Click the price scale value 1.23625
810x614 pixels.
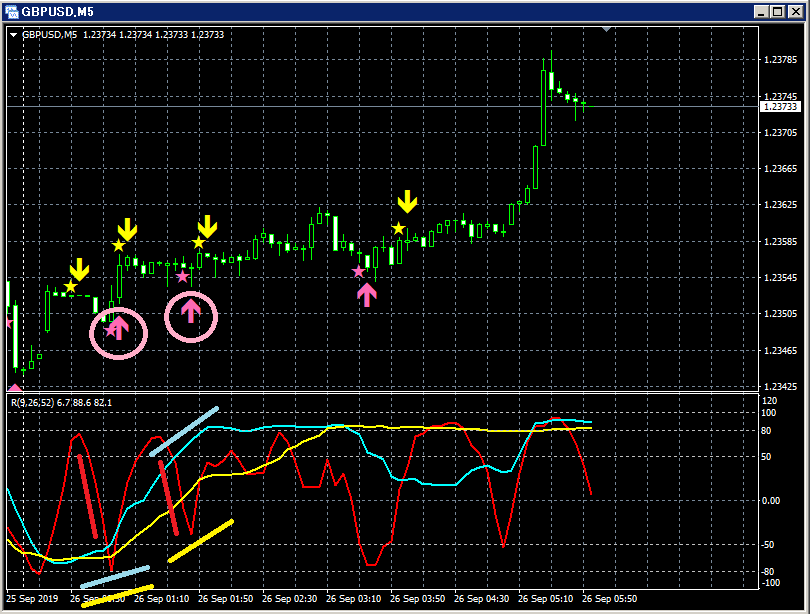point(781,205)
